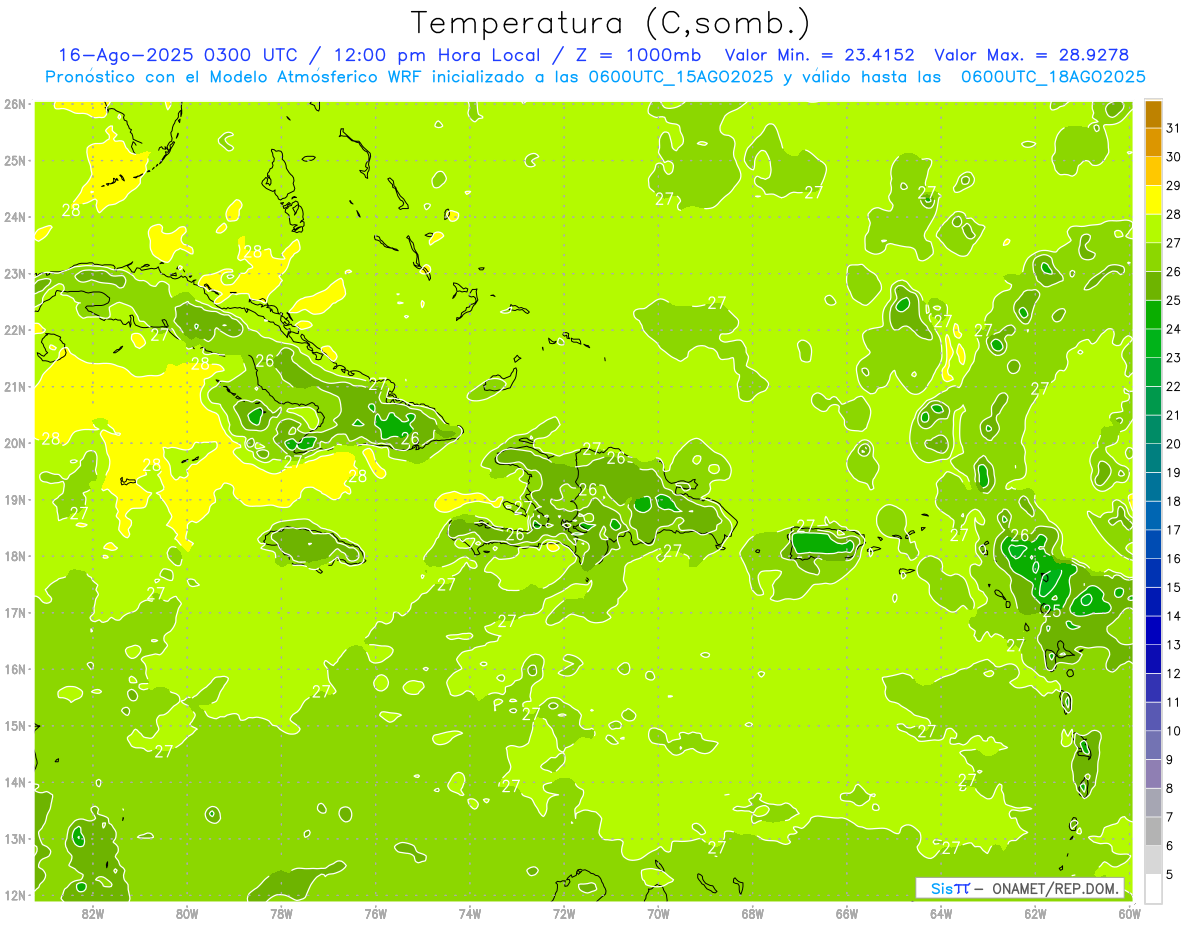This screenshot has height=927, width=1200.
Task: Click the '76W' longitude axis label
Action: pos(376,913)
